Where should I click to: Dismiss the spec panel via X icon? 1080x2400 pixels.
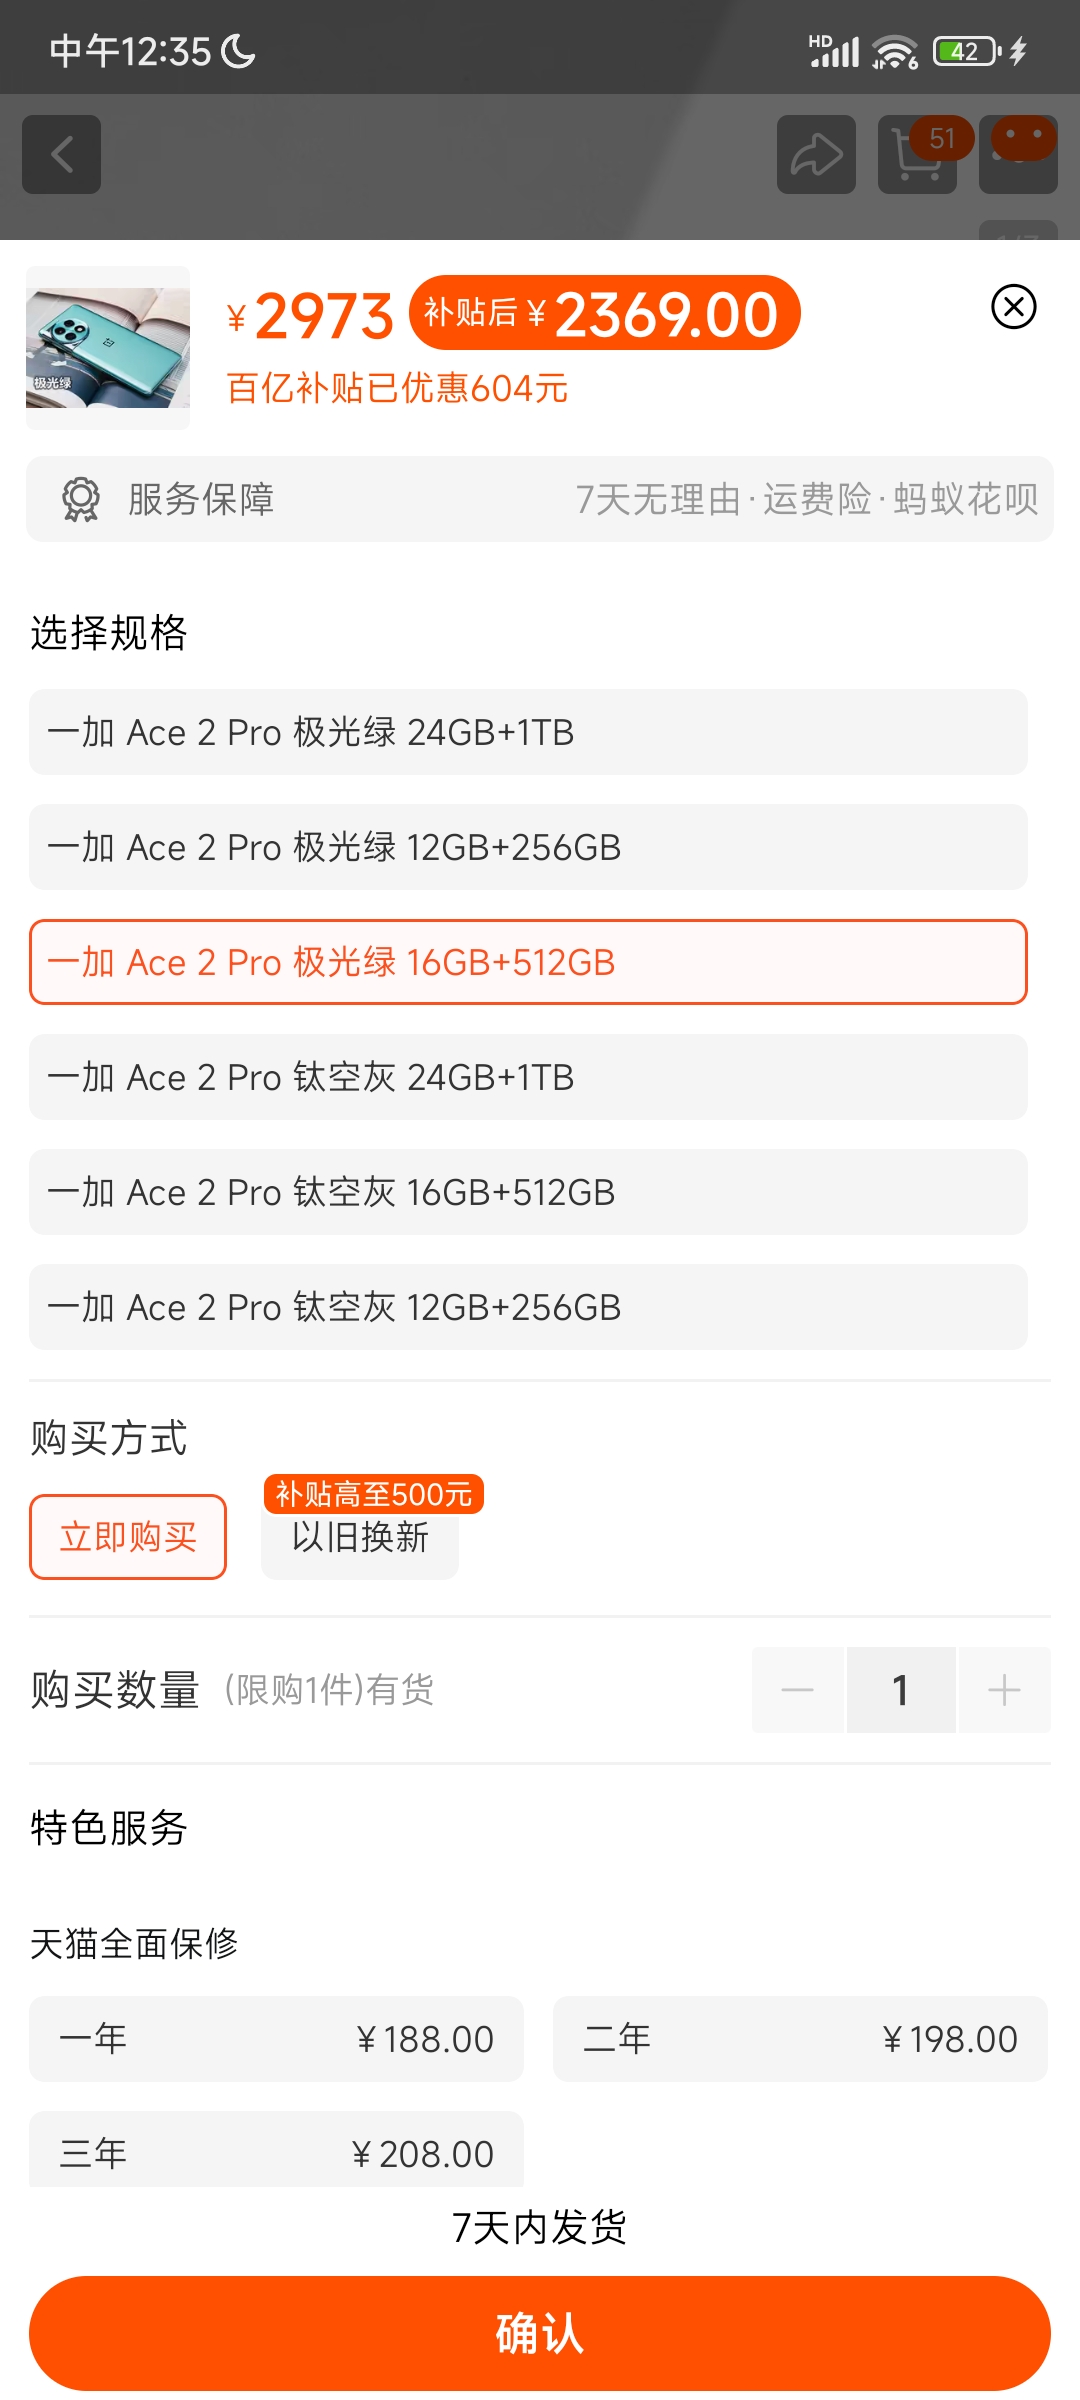click(1013, 308)
